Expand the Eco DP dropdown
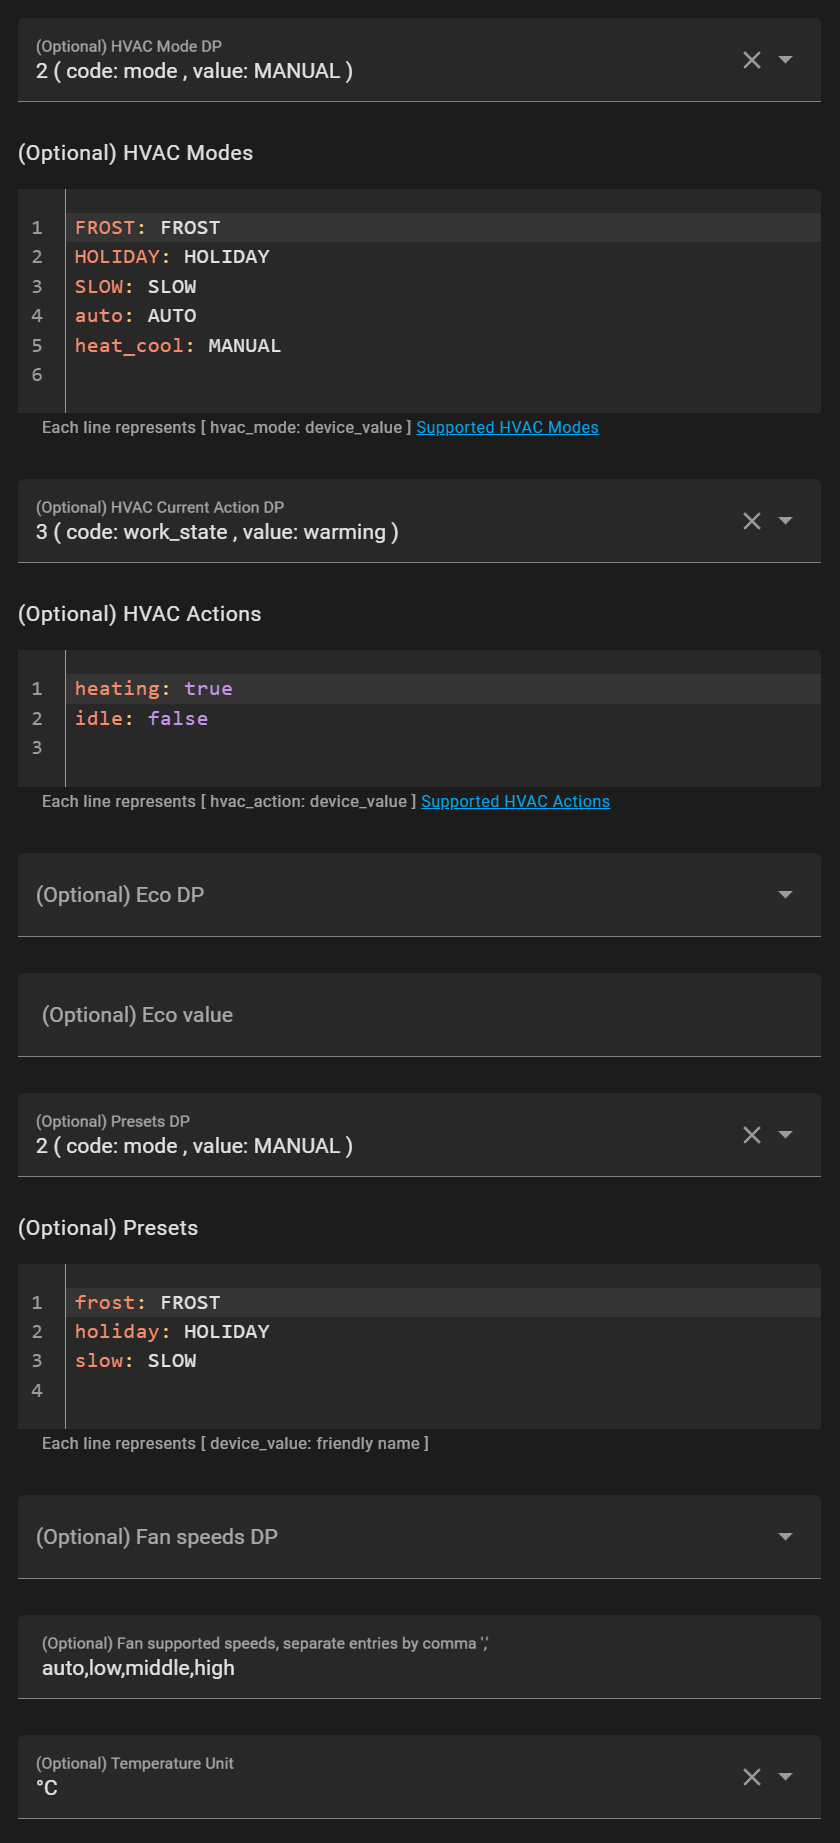This screenshot has width=840, height=1843. pyautogui.click(x=786, y=895)
